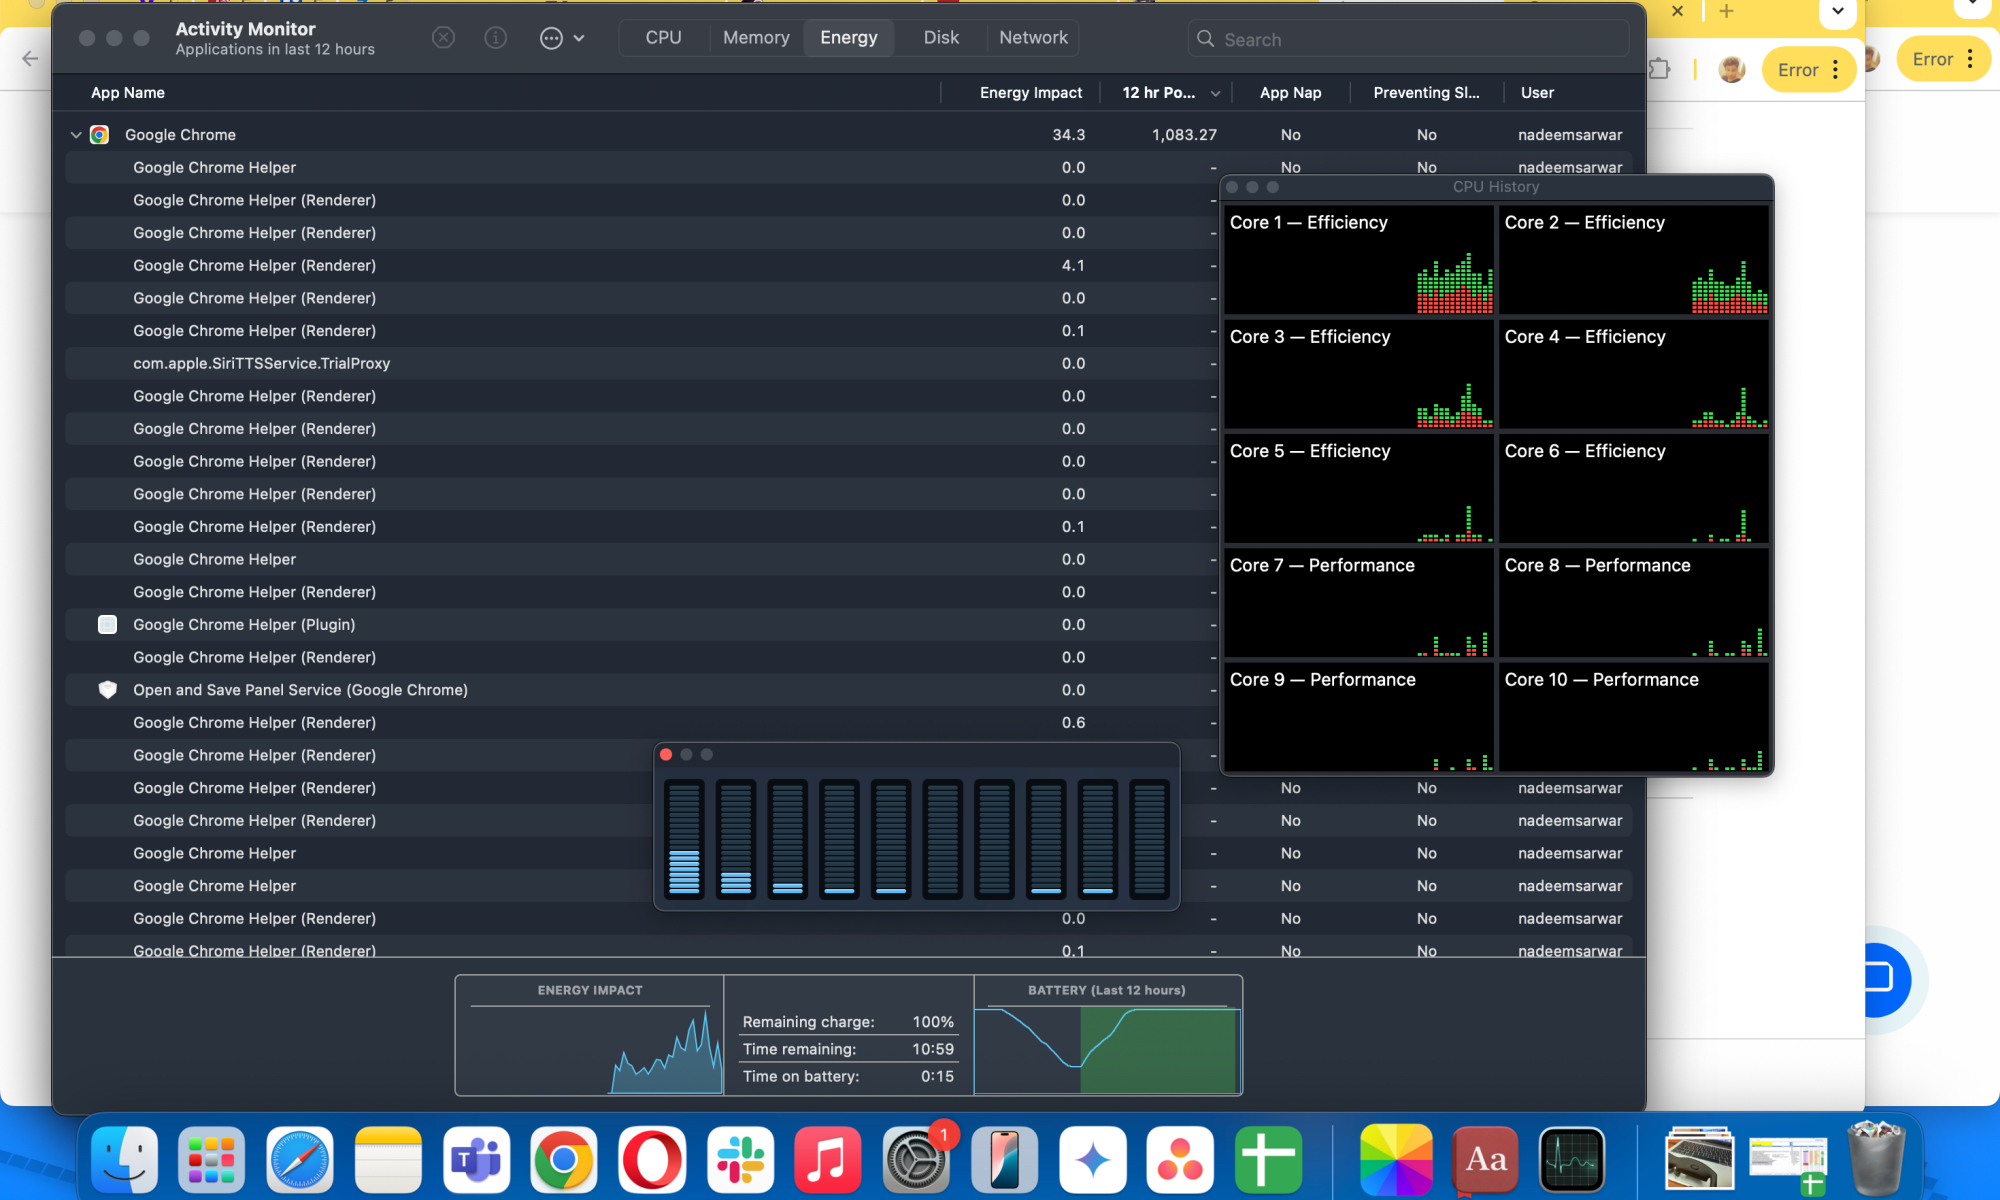Screen dimensions: 2000x1200
Task: Sort processes by the App Nap column
Action: tap(1290, 92)
